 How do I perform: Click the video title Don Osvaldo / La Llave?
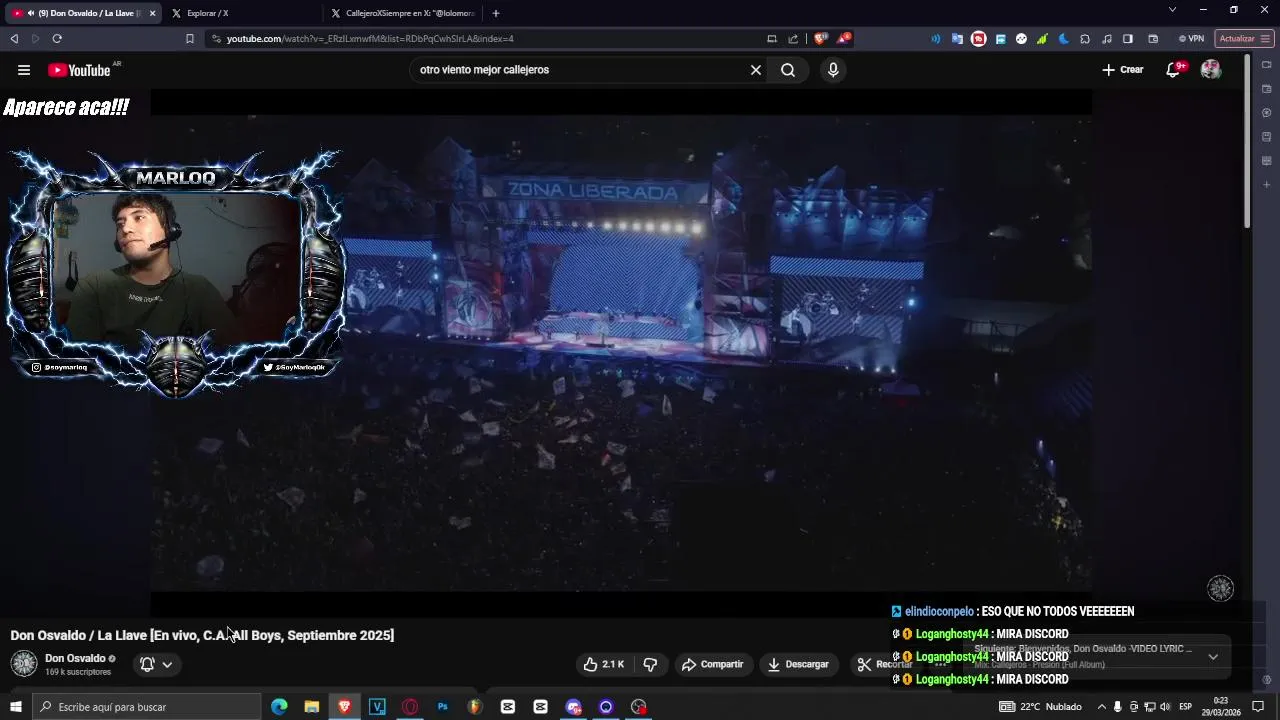202,635
